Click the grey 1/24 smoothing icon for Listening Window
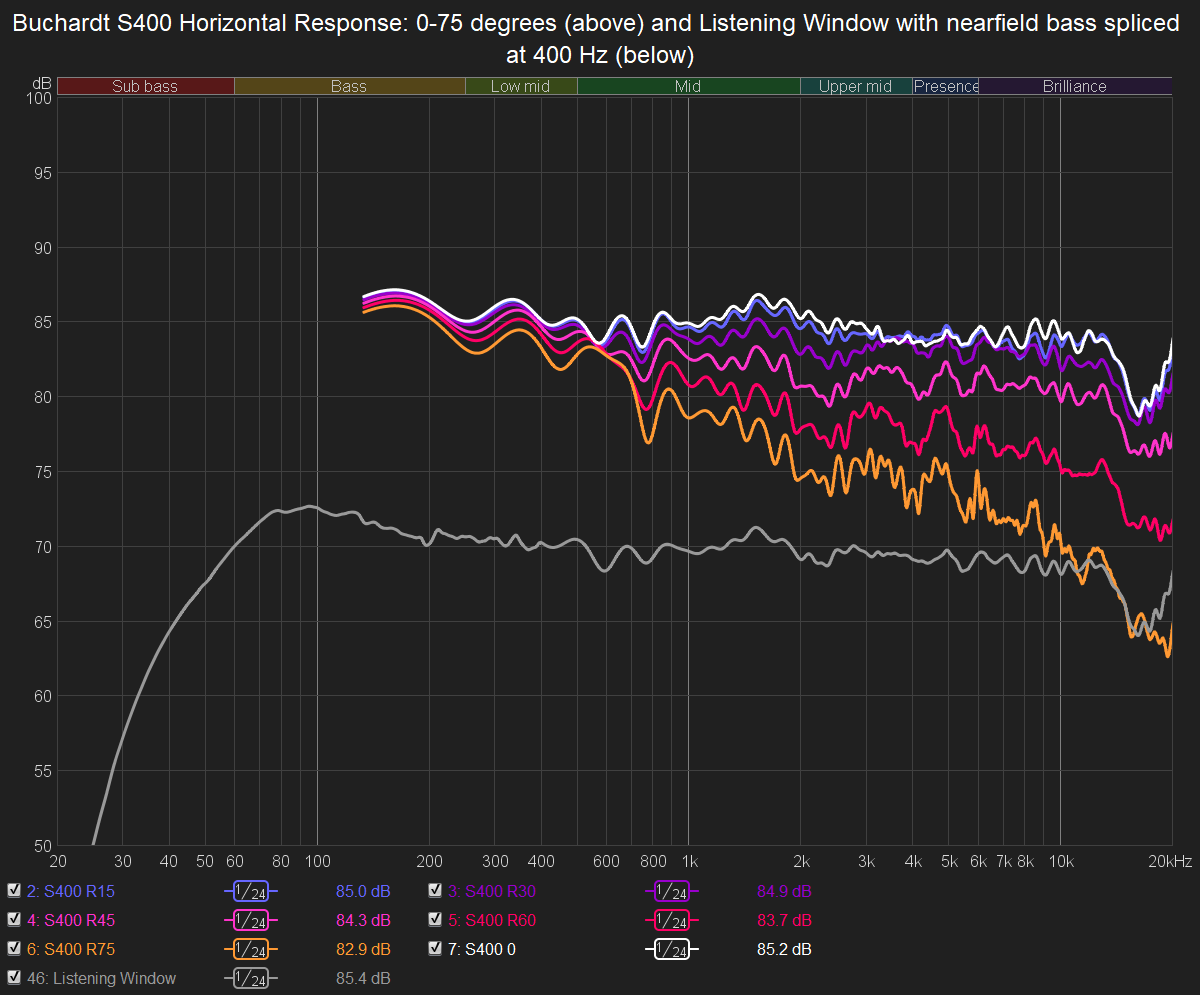This screenshot has width=1200, height=995. click(x=252, y=979)
